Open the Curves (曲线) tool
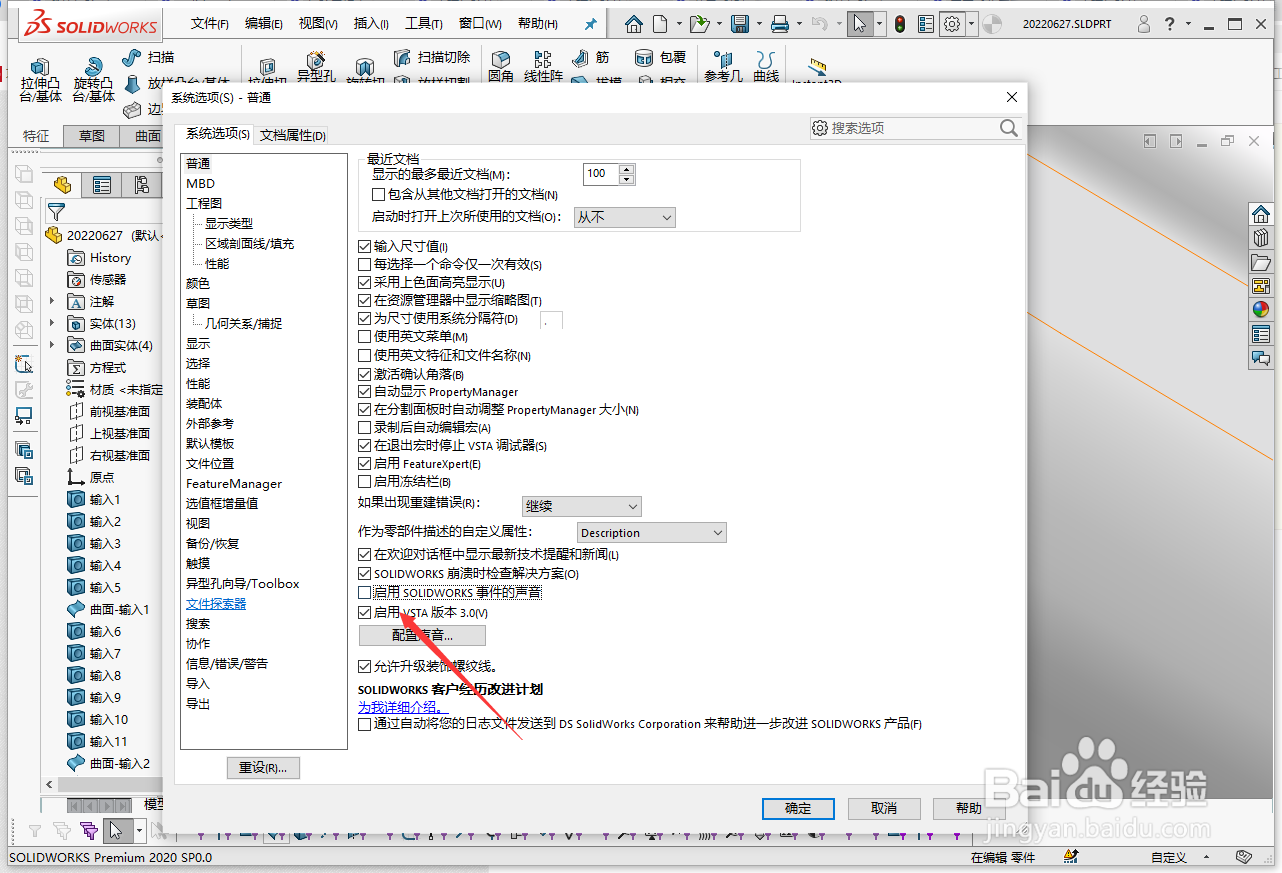This screenshot has height=873, width=1282. (766, 62)
